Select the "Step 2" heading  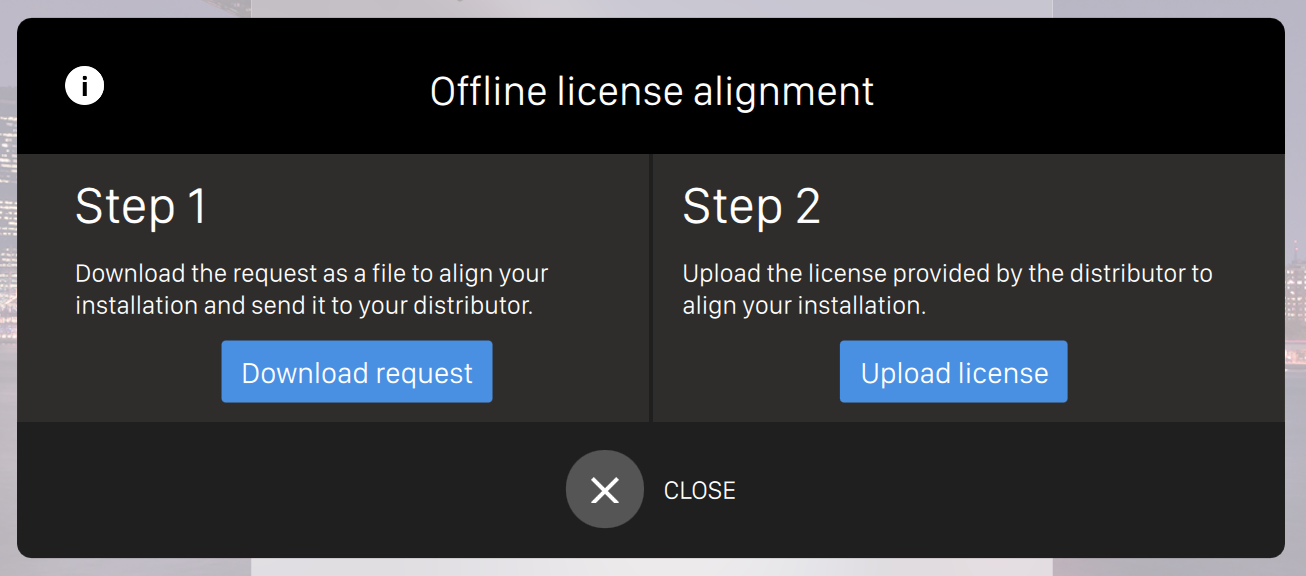(751, 207)
